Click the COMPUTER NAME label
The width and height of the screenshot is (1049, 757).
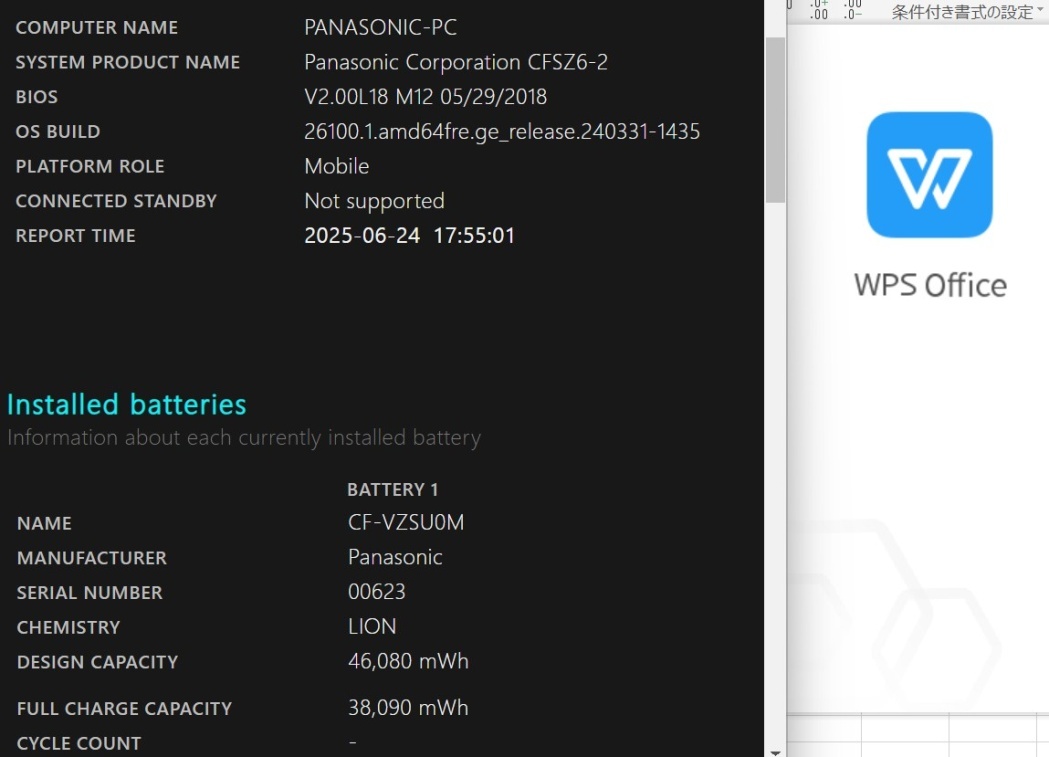tap(97, 27)
